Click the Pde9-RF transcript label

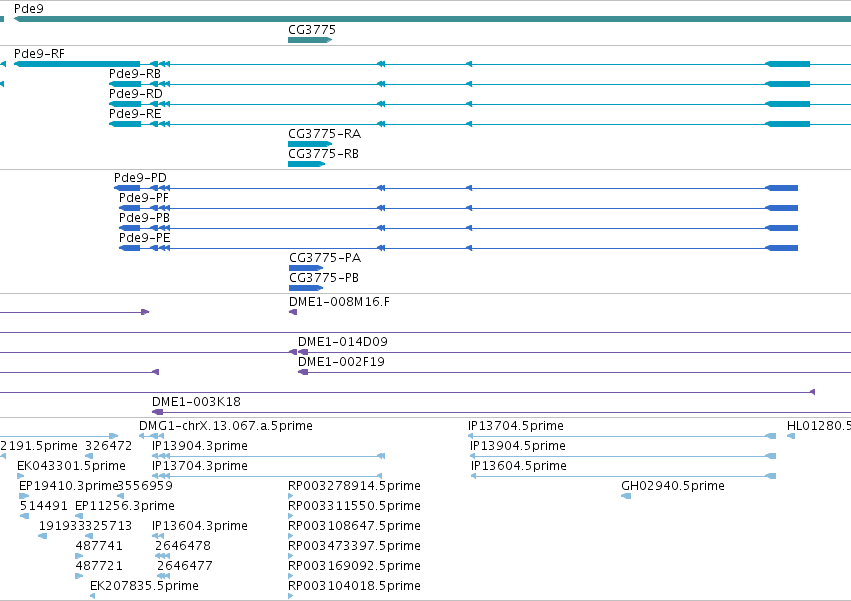39,53
